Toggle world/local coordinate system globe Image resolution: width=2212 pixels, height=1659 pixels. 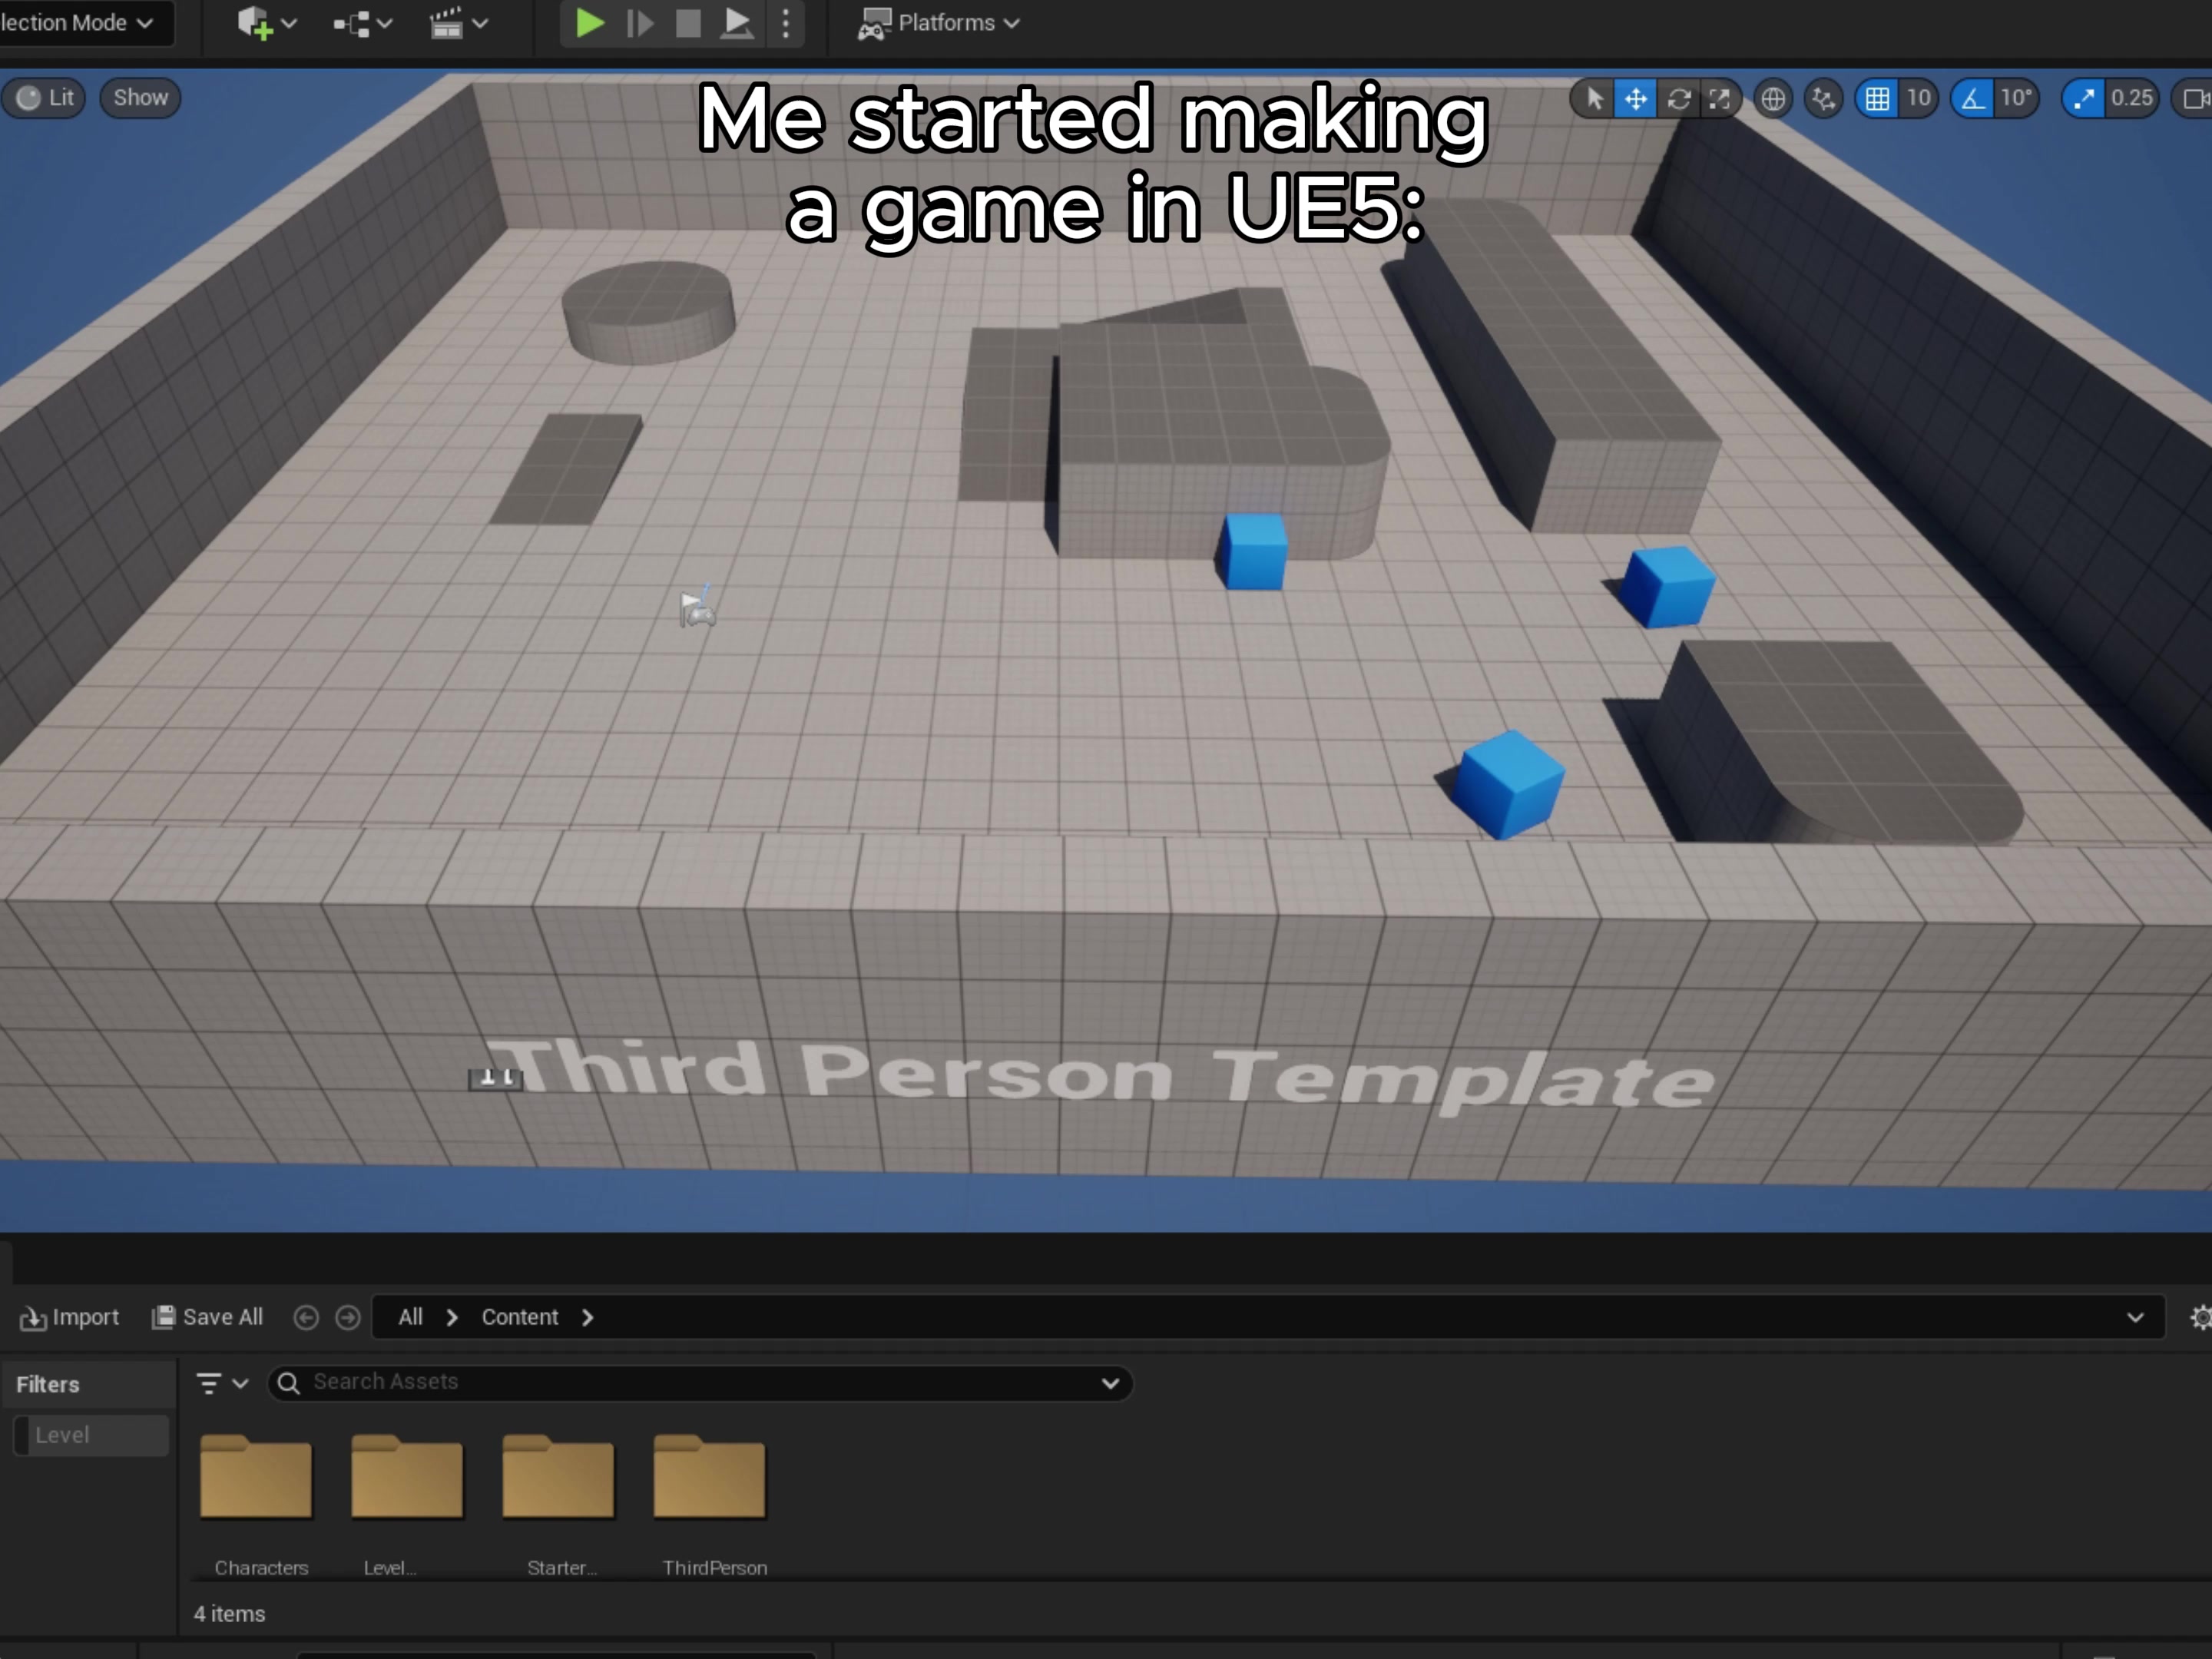point(1773,99)
